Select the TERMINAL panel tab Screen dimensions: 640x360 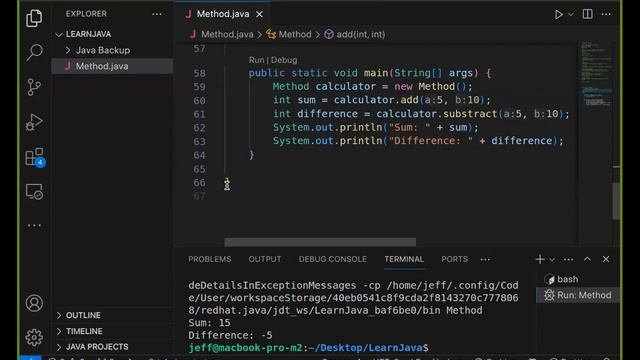tap(404, 259)
